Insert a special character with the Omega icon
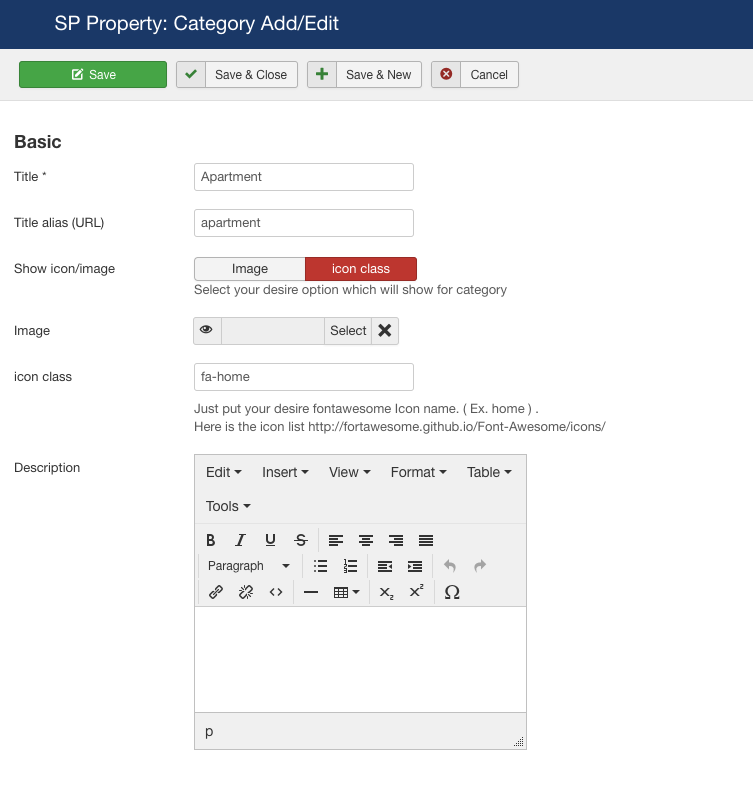The image size is (753, 792). (x=451, y=592)
